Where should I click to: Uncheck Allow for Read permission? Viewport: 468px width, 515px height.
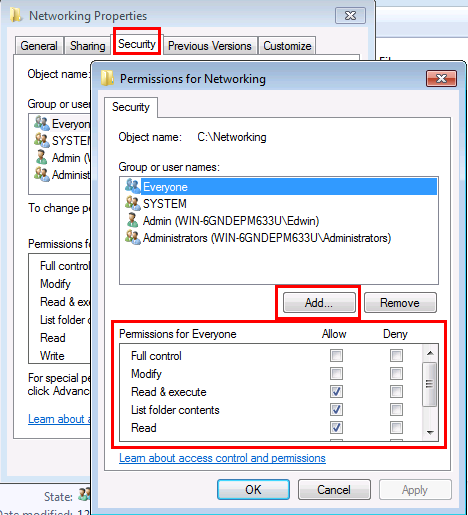click(336, 428)
